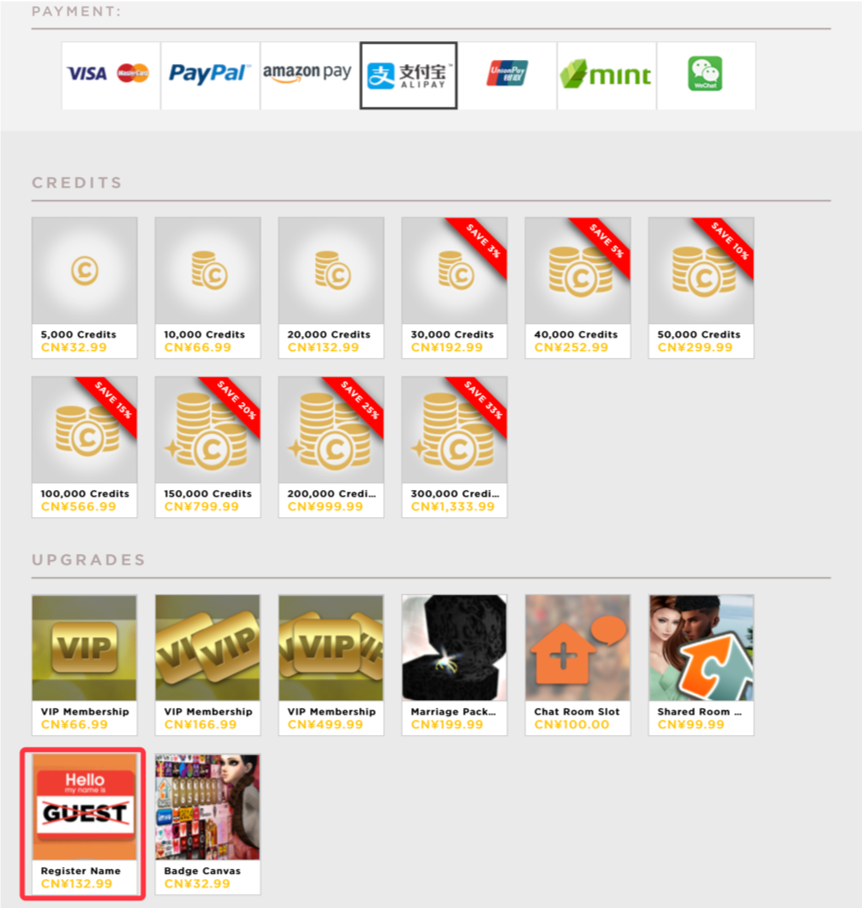
Task: Pick the Alipay payment method
Action: coord(409,75)
